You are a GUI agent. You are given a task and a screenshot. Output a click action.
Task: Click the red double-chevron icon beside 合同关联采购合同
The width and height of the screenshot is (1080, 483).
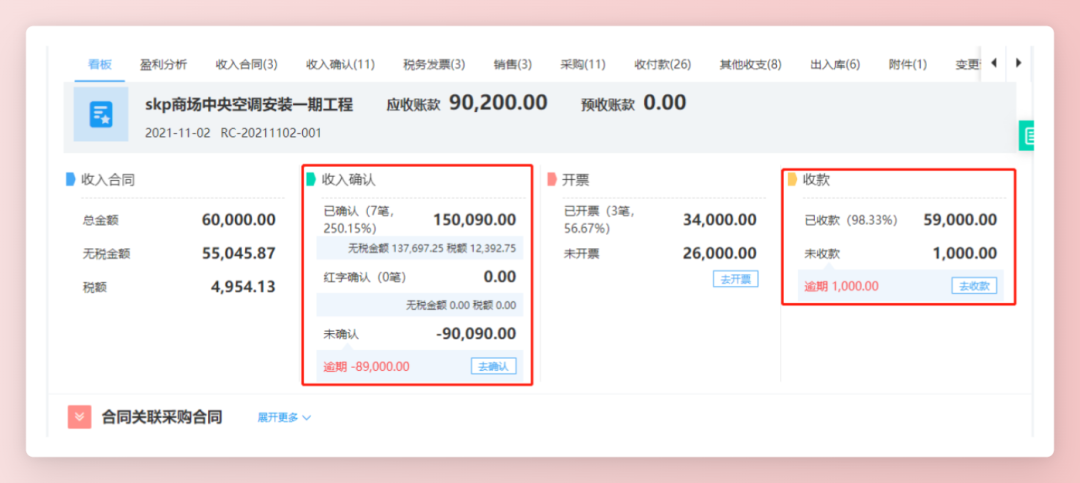[x=80, y=417]
